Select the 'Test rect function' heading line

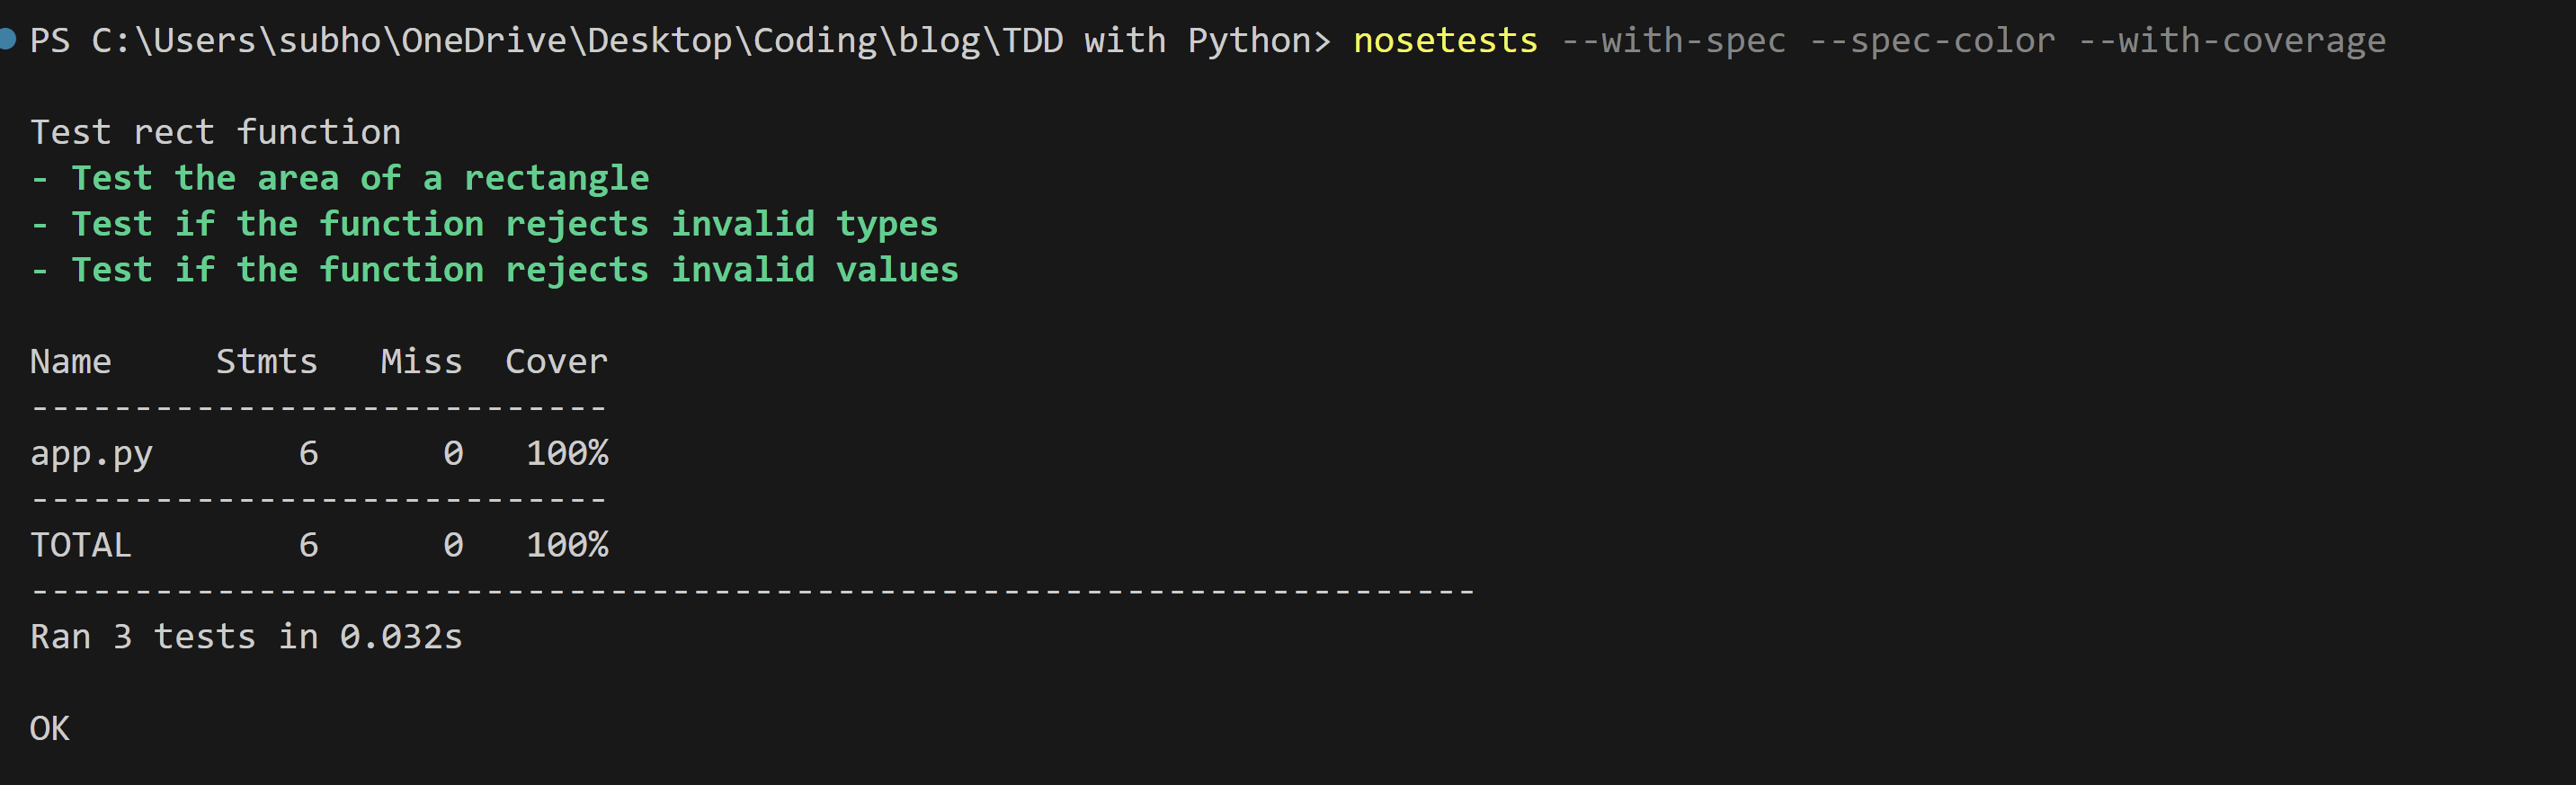(215, 132)
